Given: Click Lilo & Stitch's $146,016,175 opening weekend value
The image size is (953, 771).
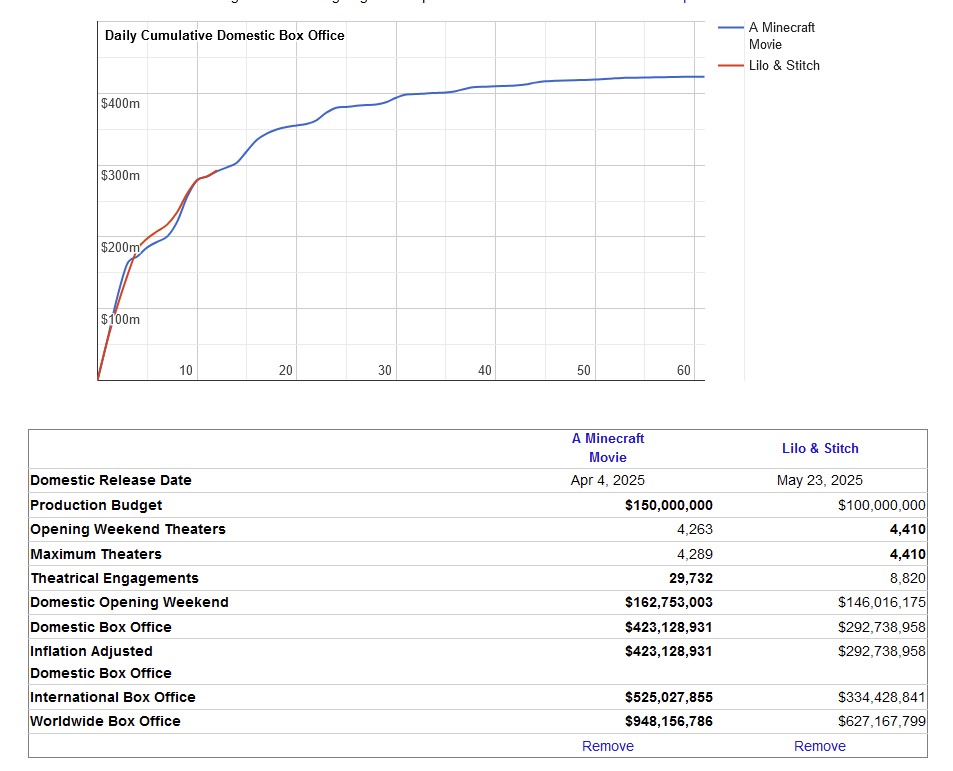Looking at the screenshot, I should (881, 602).
